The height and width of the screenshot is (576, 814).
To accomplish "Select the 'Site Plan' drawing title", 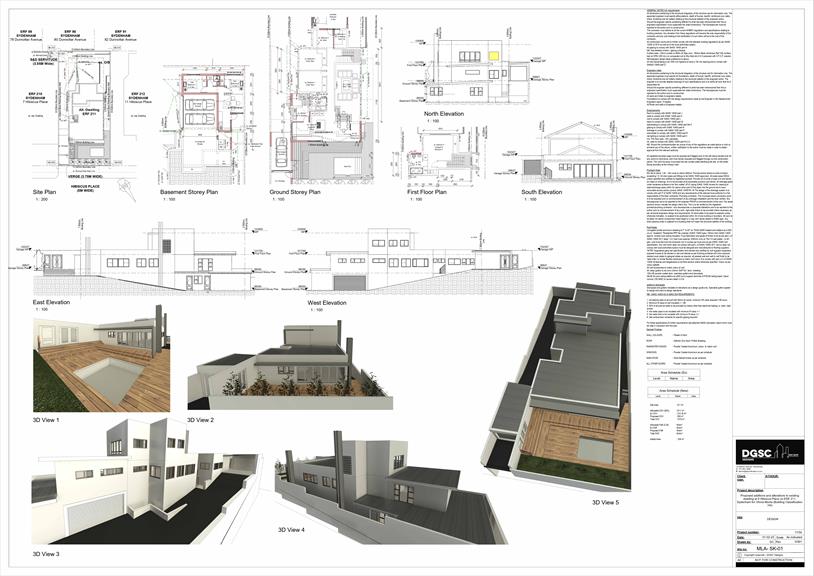I will click(x=44, y=192).
